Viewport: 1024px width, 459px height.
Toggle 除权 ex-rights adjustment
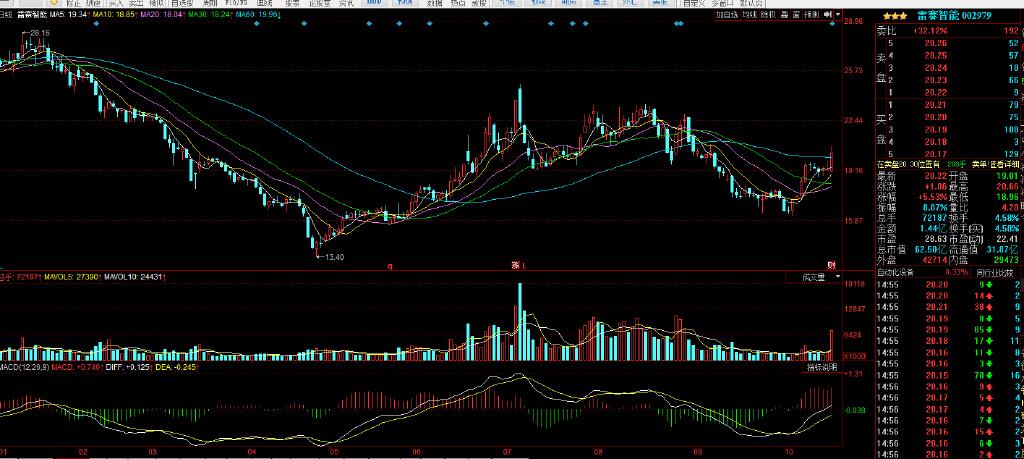pos(768,15)
